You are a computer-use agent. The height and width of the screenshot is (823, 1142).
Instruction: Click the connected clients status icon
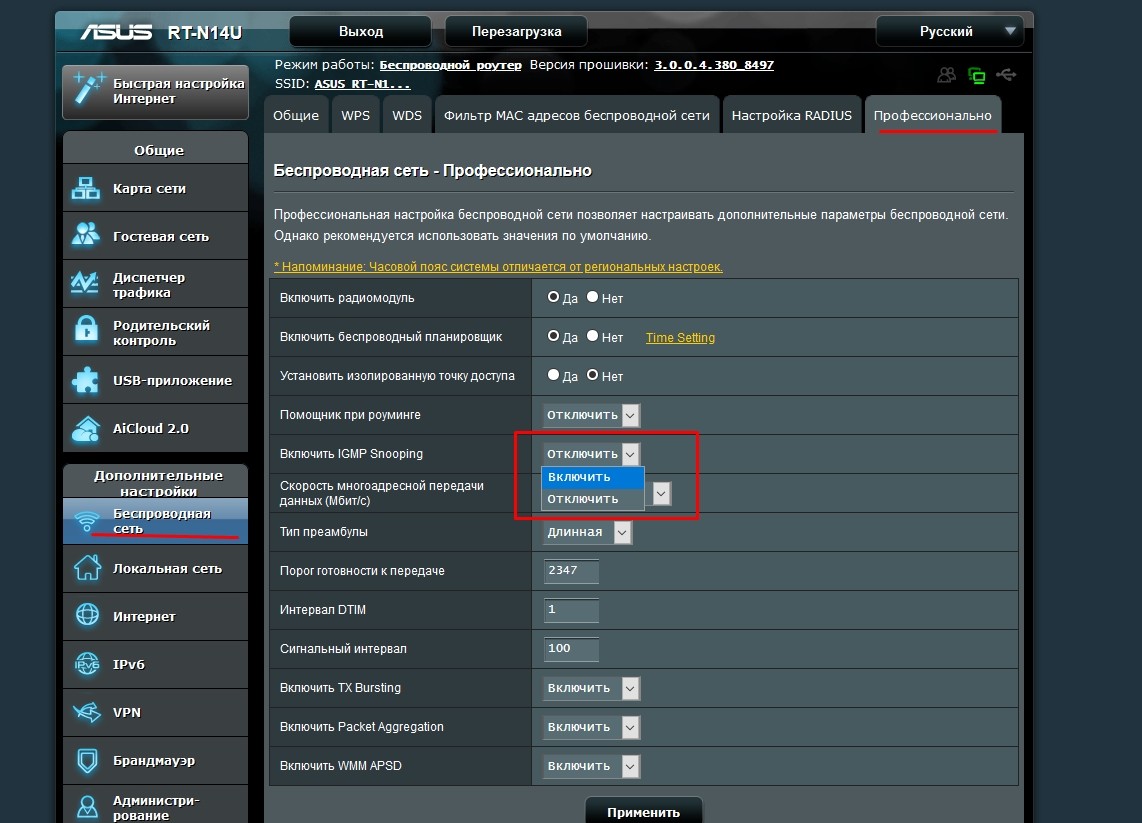click(x=946, y=74)
